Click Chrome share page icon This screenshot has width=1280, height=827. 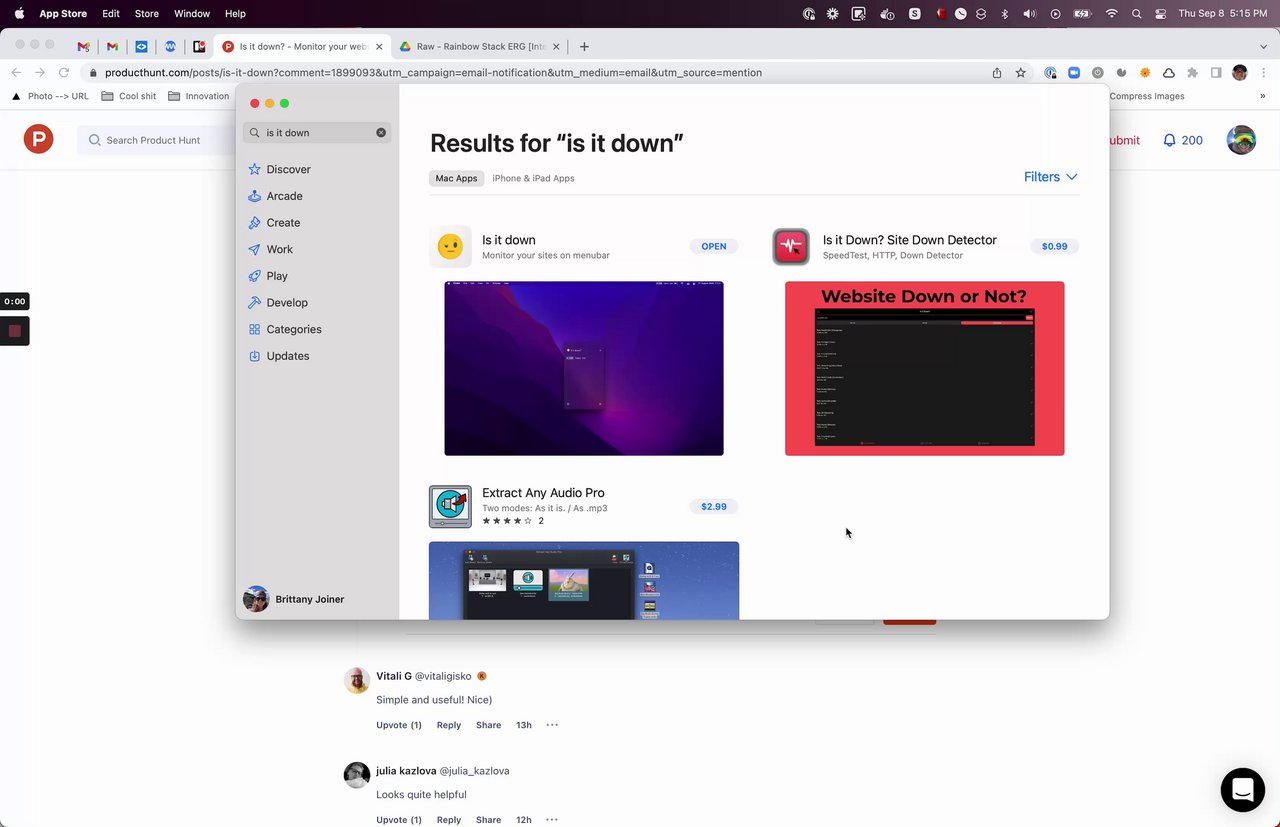coord(997,73)
